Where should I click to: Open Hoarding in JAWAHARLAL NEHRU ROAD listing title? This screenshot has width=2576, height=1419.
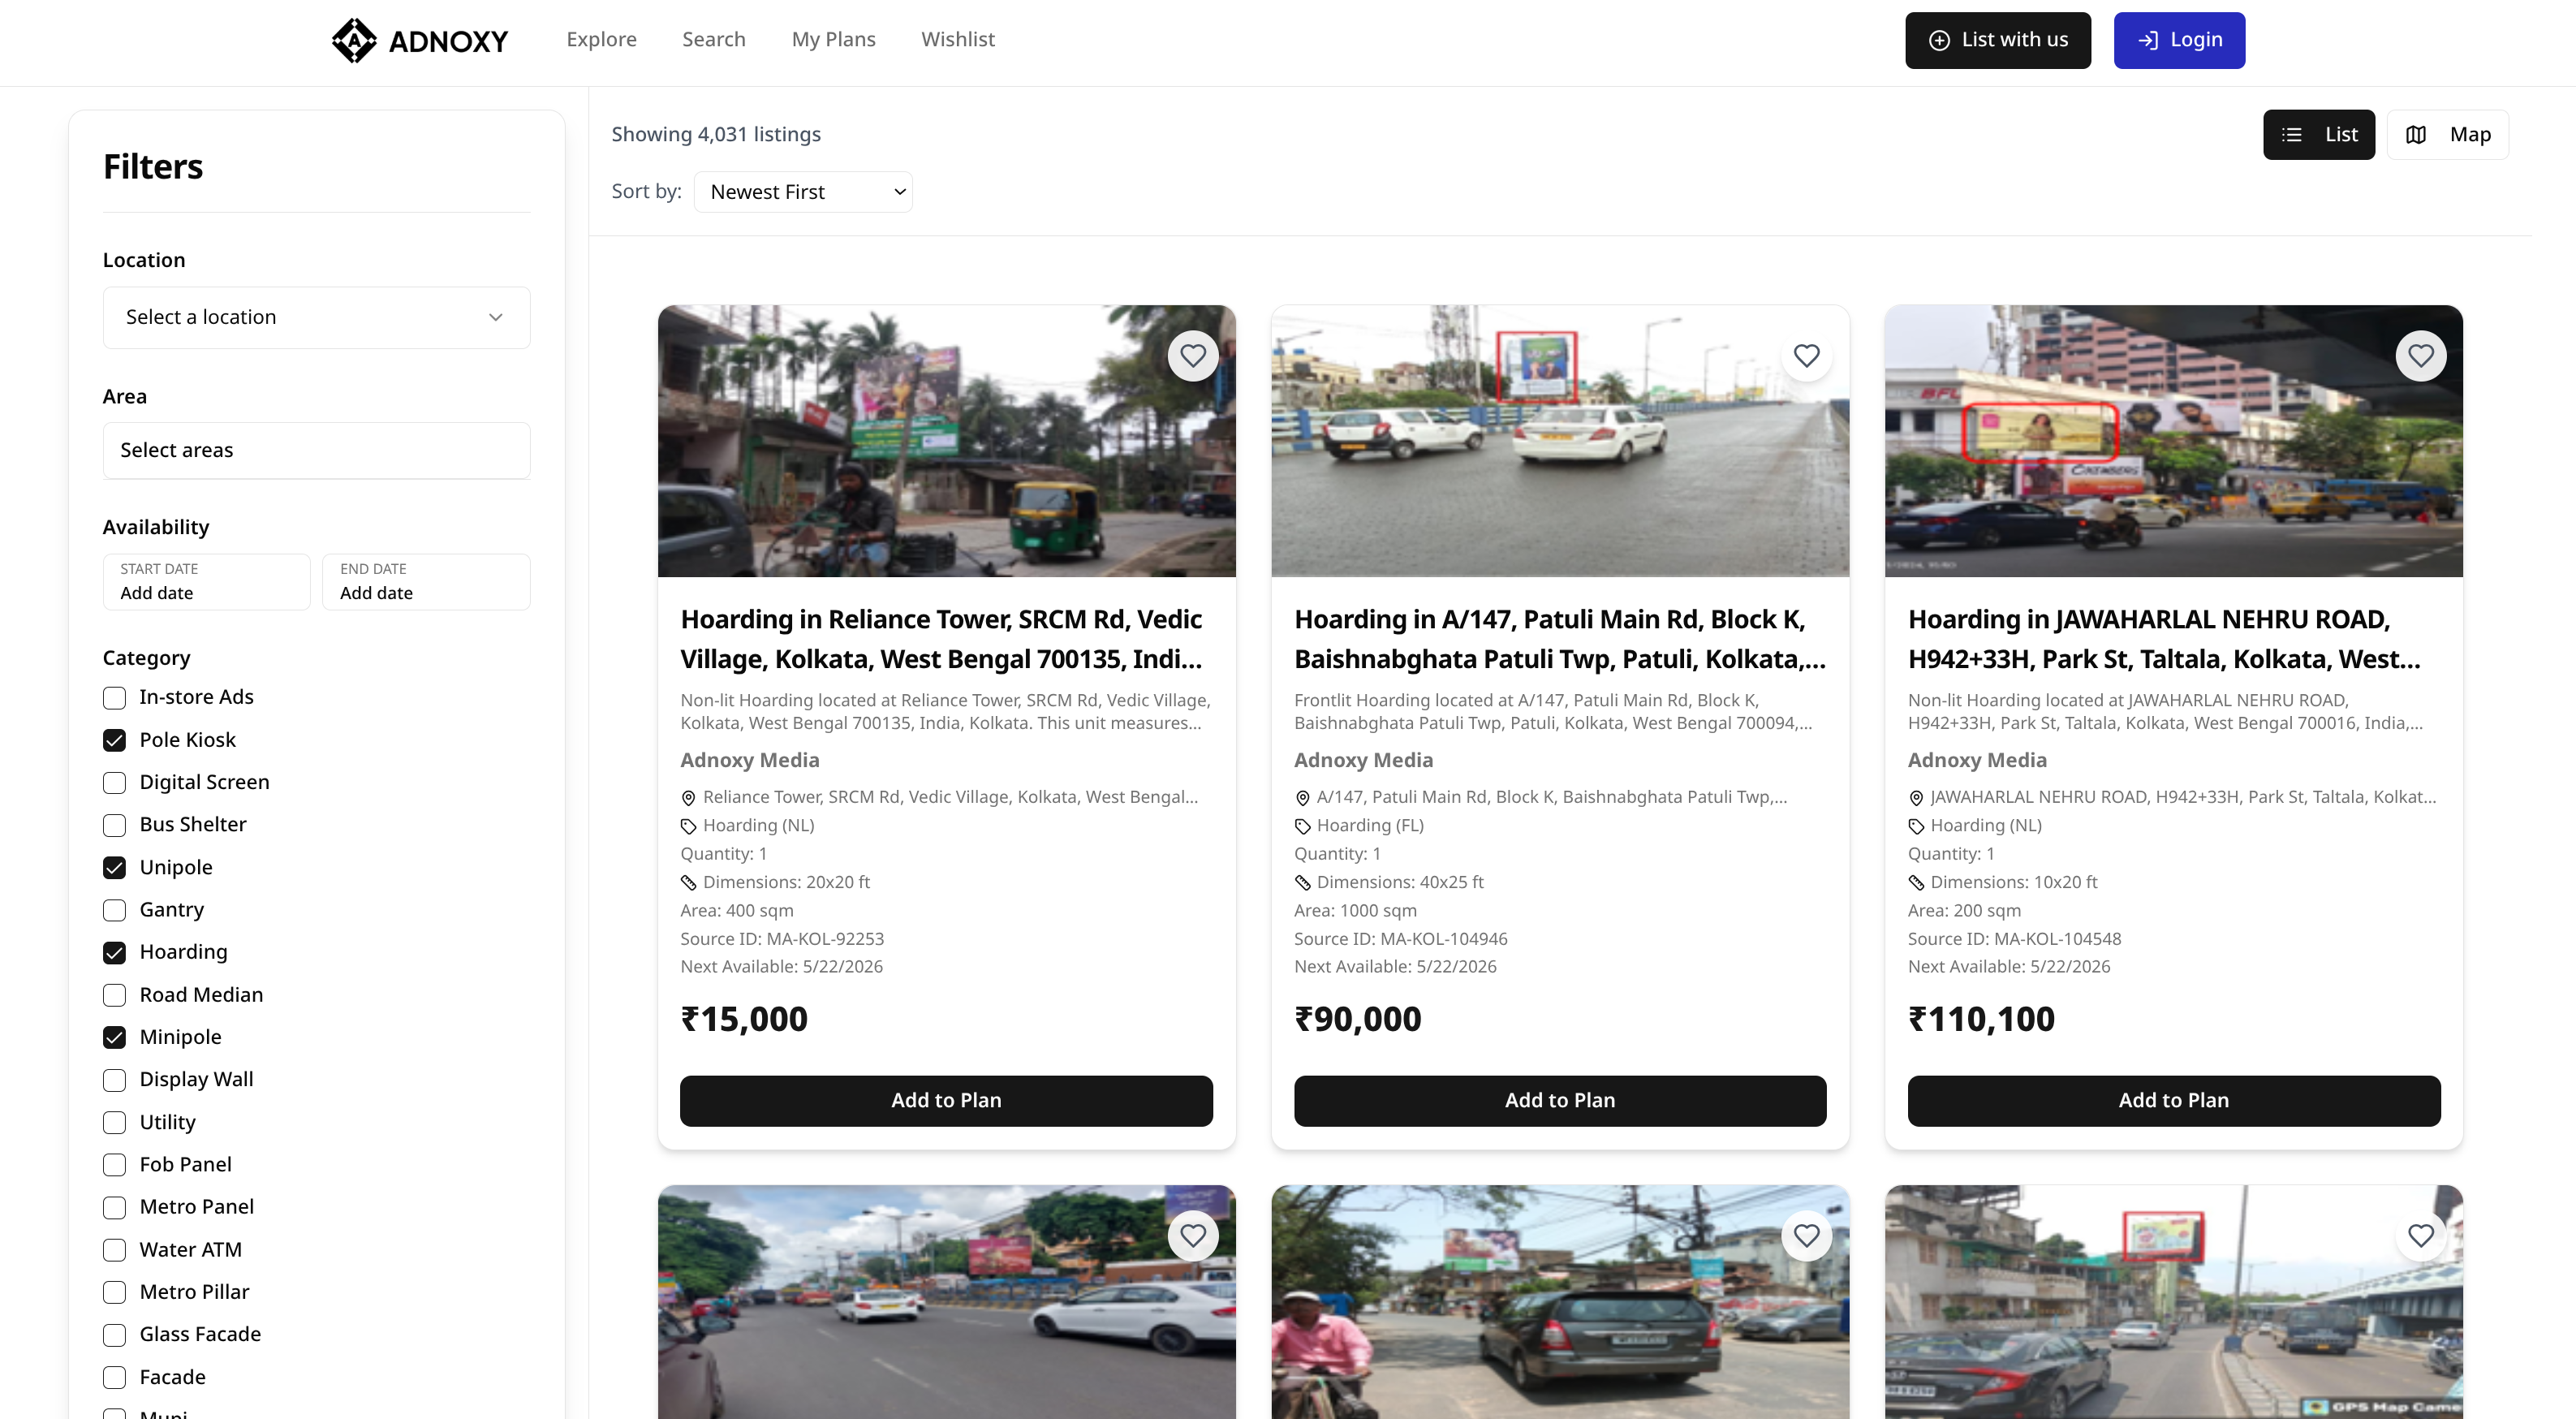coord(2165,640)
